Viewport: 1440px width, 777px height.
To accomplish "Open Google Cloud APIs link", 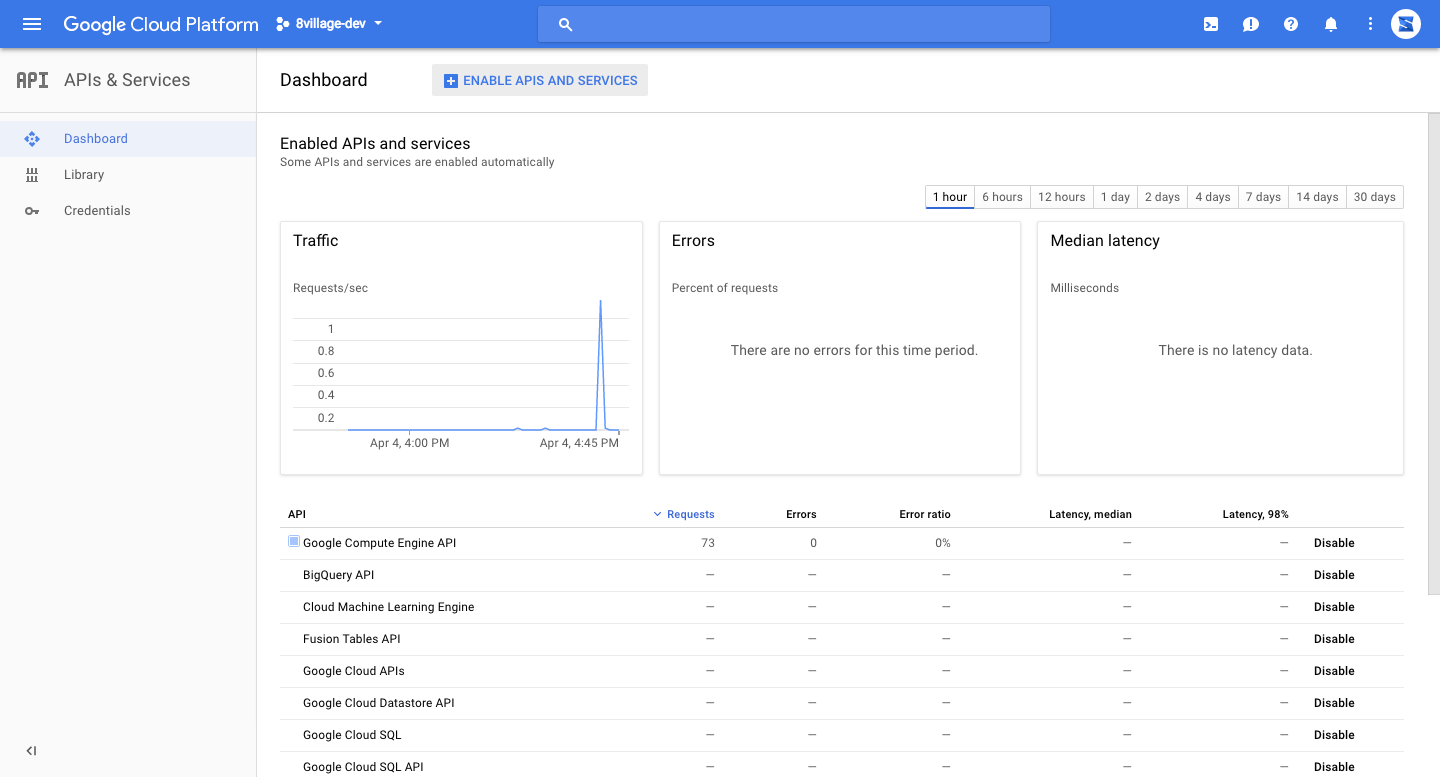I will (x=353, y=671).
